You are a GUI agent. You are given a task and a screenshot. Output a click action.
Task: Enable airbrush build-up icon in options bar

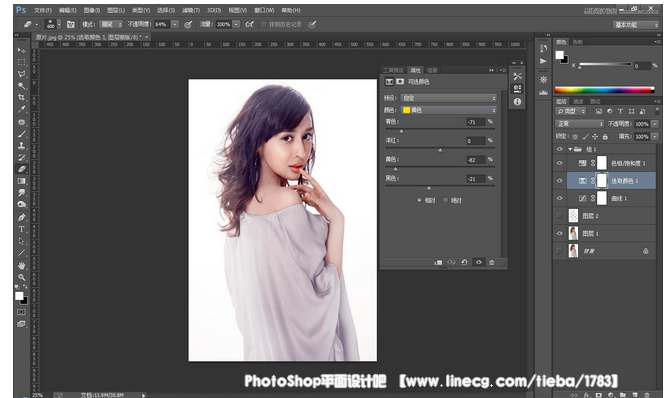click(250, 25)
